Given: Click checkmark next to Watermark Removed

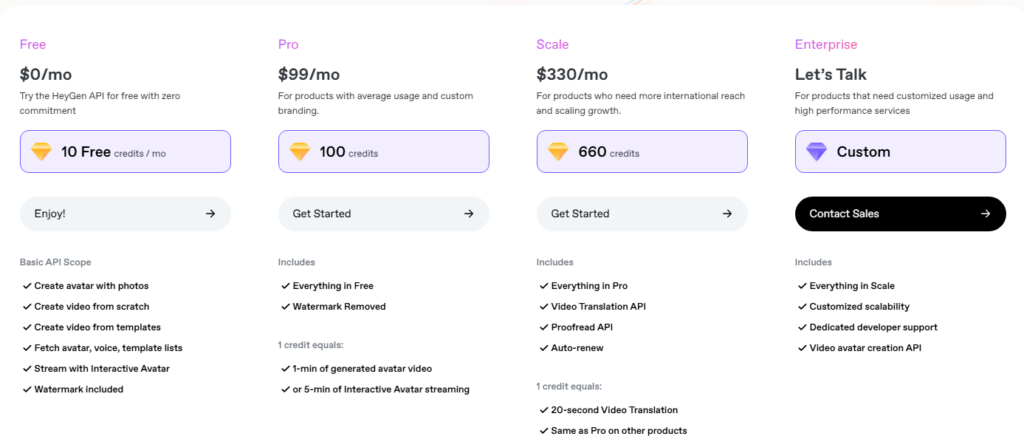Looking at the screenshot, I should coord(285,306).
